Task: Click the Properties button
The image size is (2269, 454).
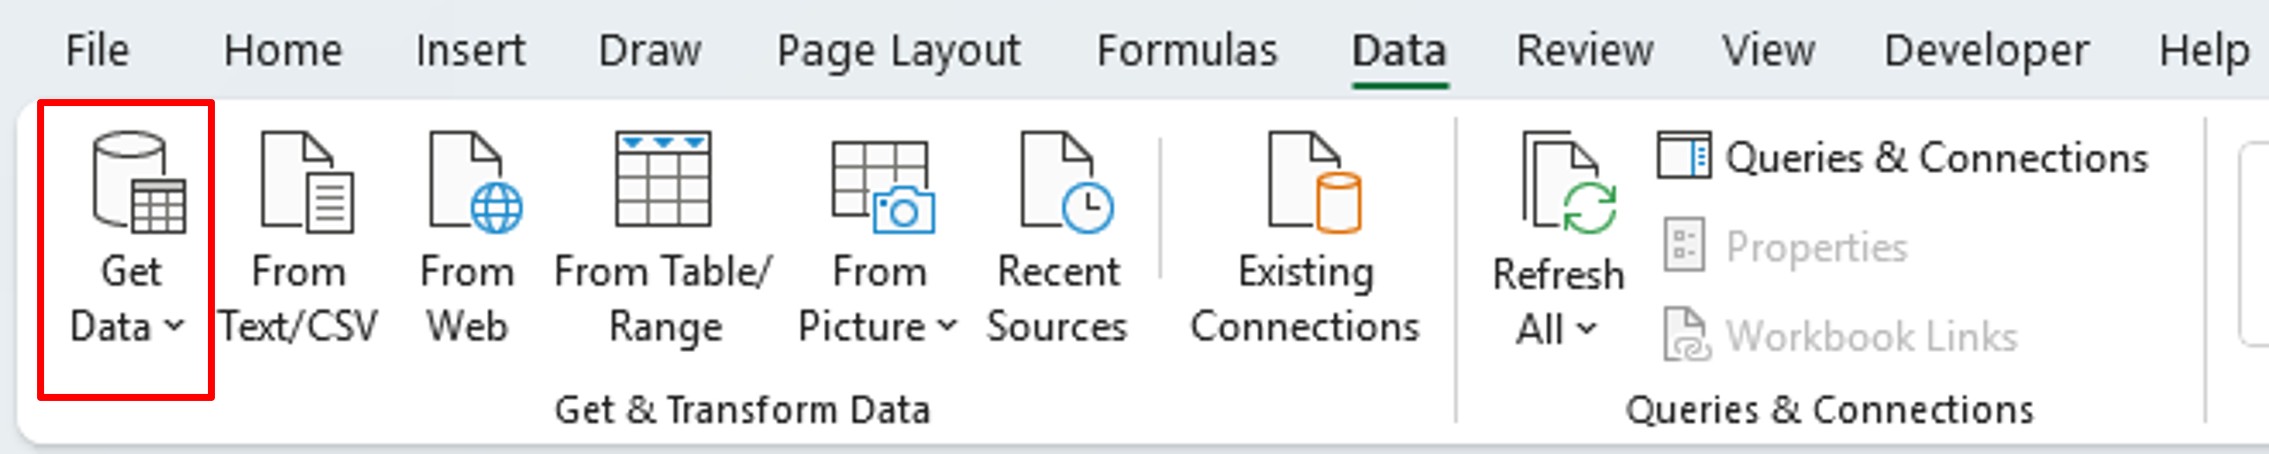Action: pos(1786,247)
